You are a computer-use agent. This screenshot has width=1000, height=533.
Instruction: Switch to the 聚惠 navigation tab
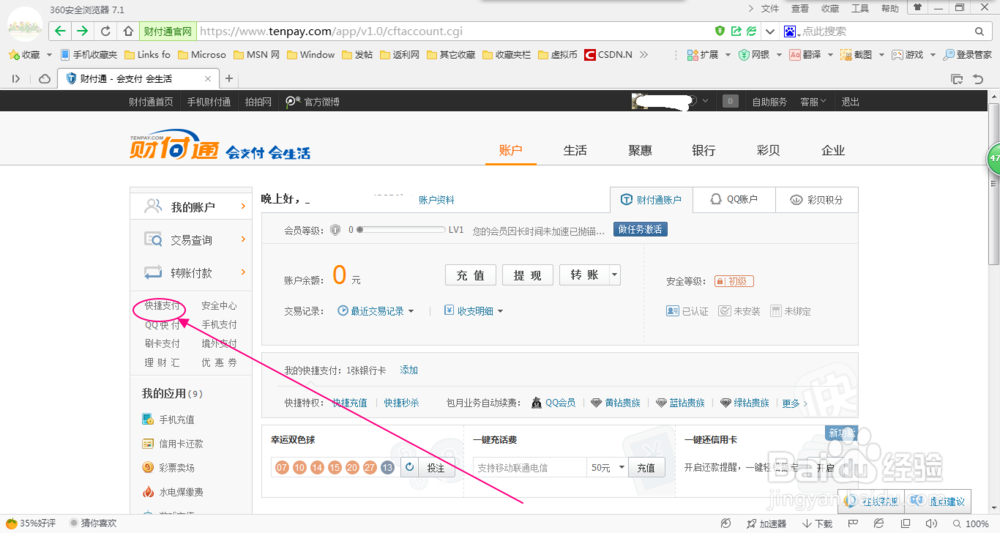(640, 150)
